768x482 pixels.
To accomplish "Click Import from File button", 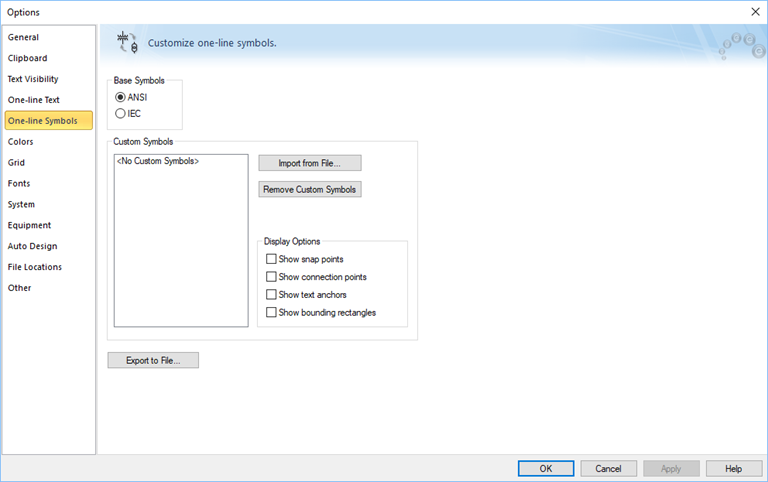I will (x=309, y=163).
